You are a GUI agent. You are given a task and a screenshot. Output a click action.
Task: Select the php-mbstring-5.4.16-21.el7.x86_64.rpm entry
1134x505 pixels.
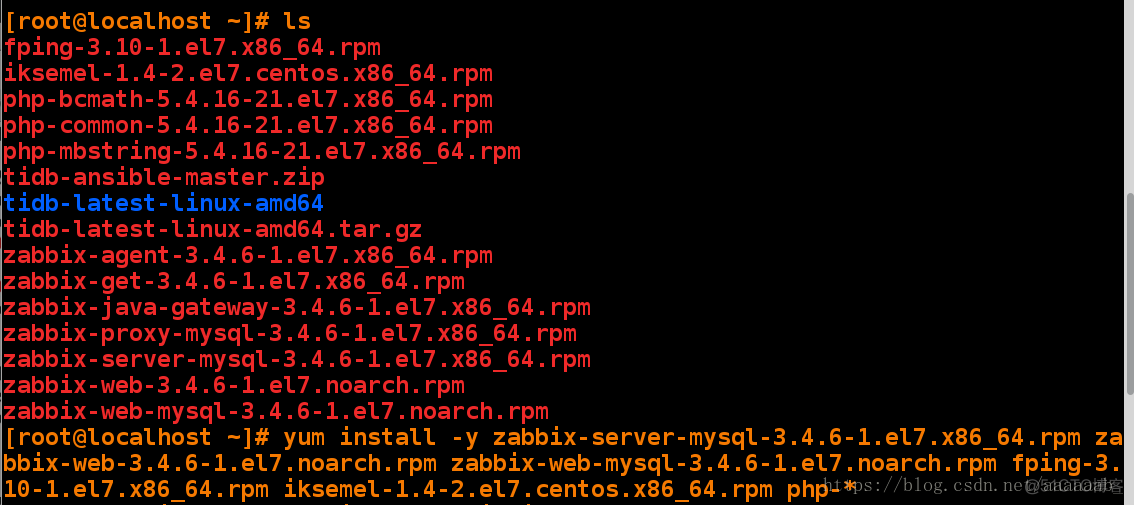(262, 152)
